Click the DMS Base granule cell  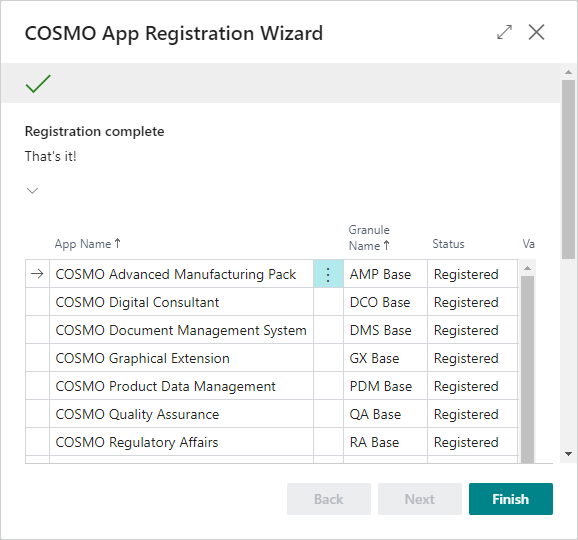[x=385, y=330]
